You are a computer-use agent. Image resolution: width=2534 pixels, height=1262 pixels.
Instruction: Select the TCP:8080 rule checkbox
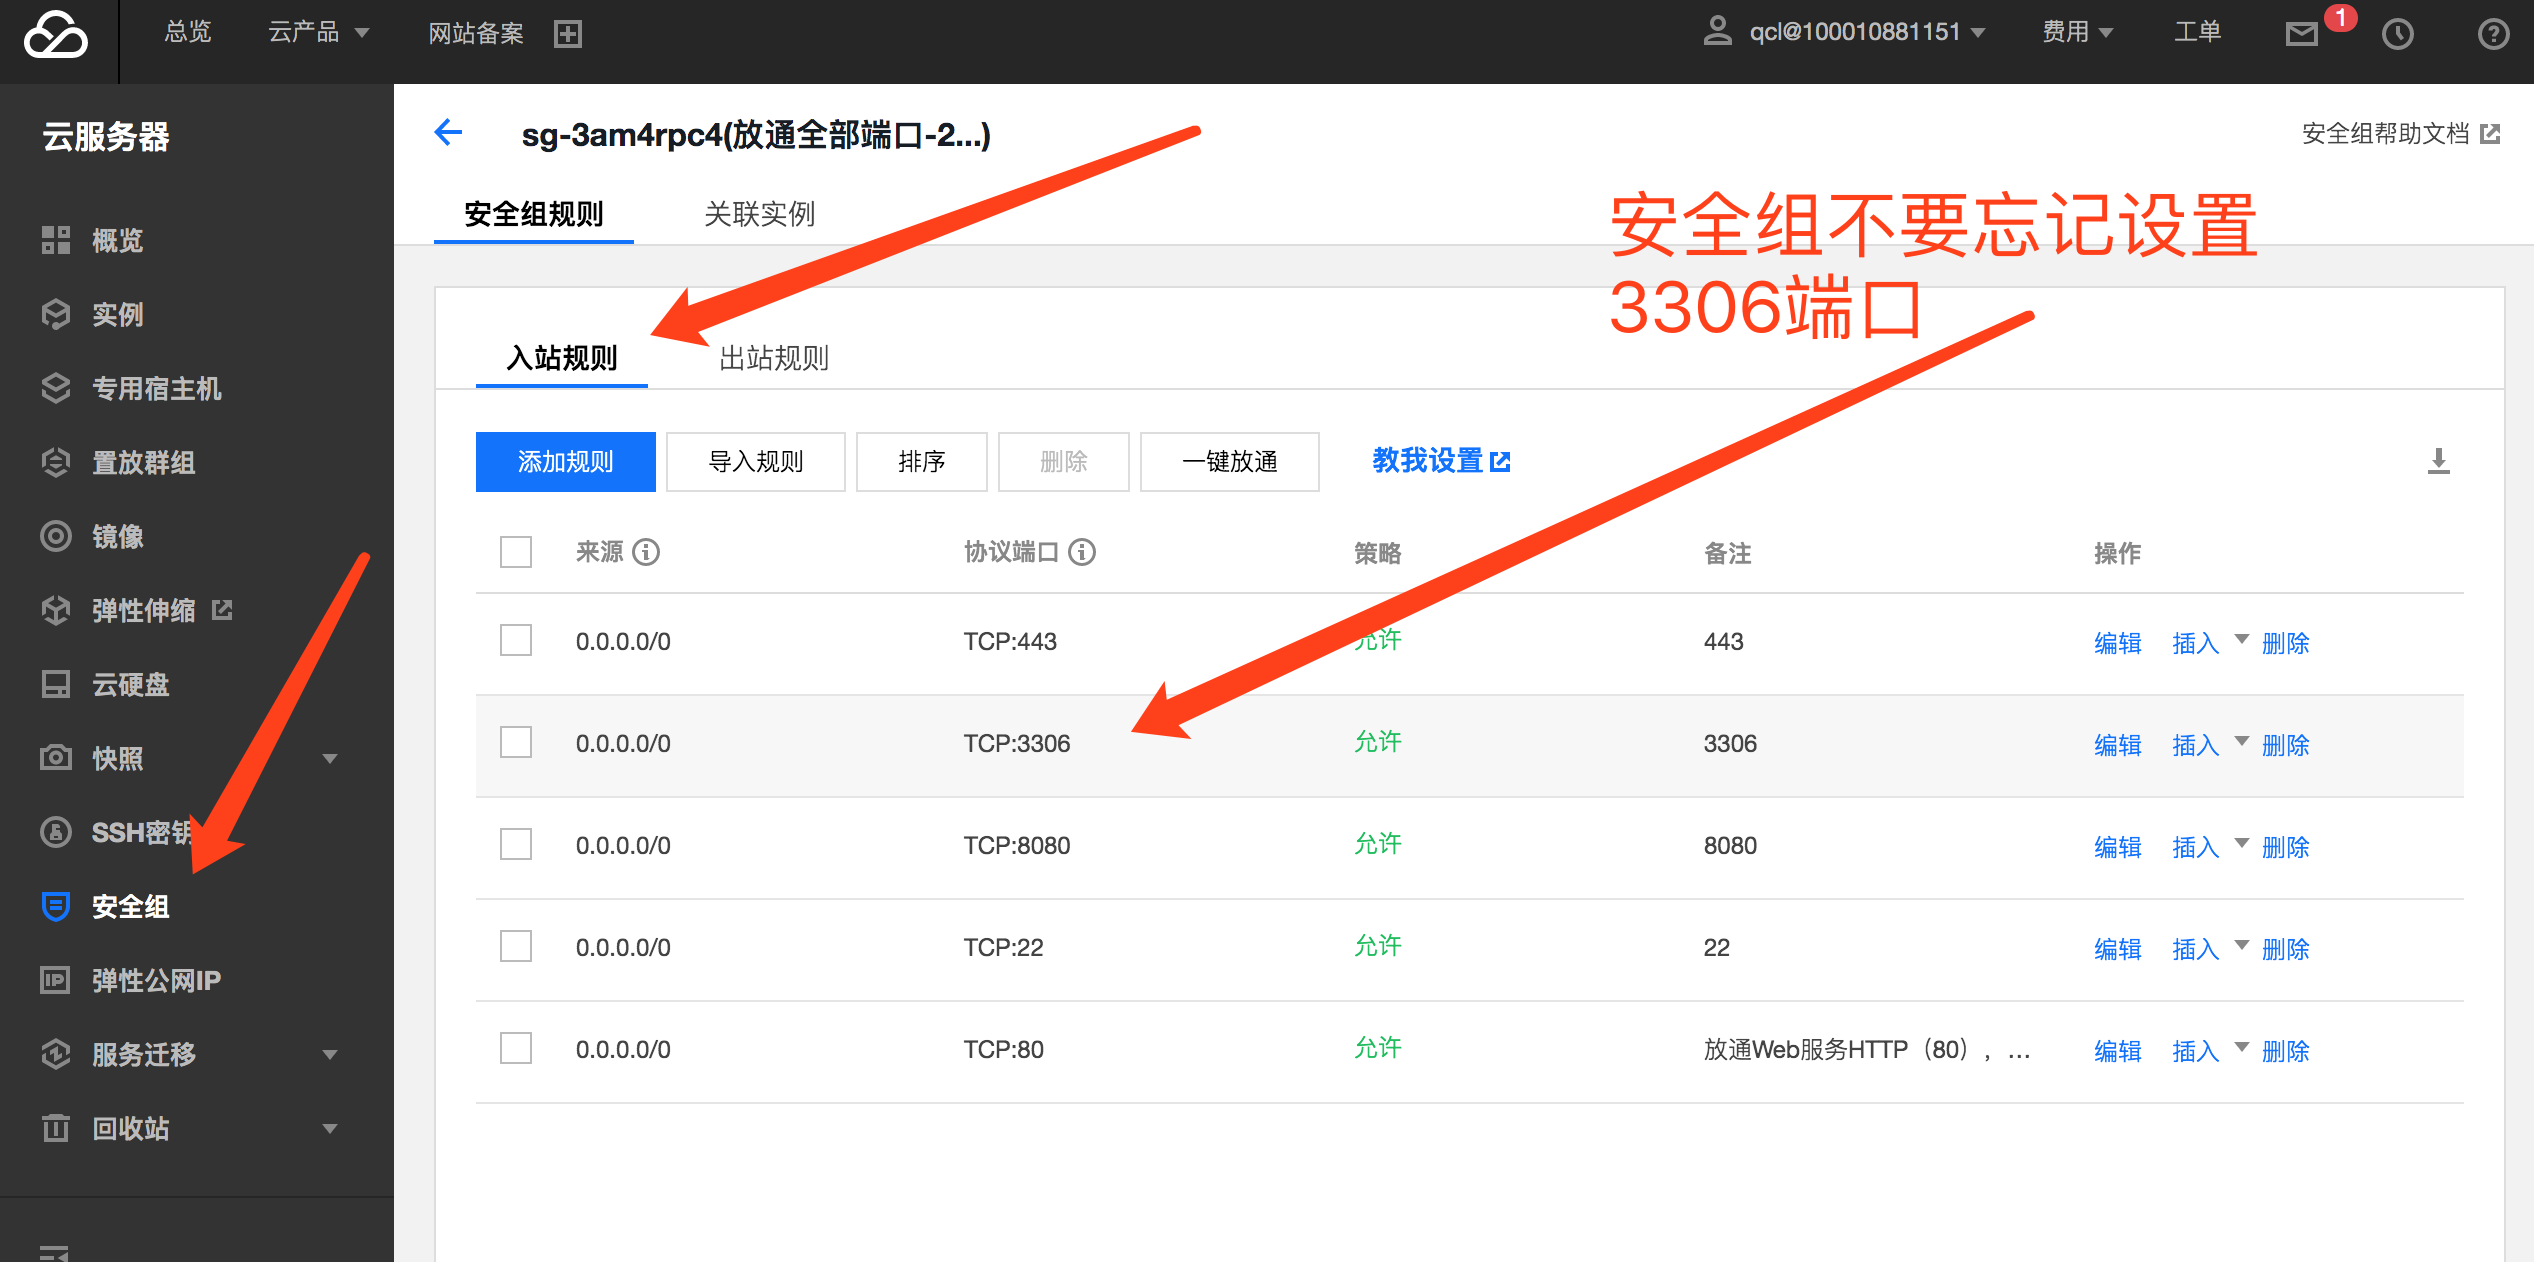(516, 845)
